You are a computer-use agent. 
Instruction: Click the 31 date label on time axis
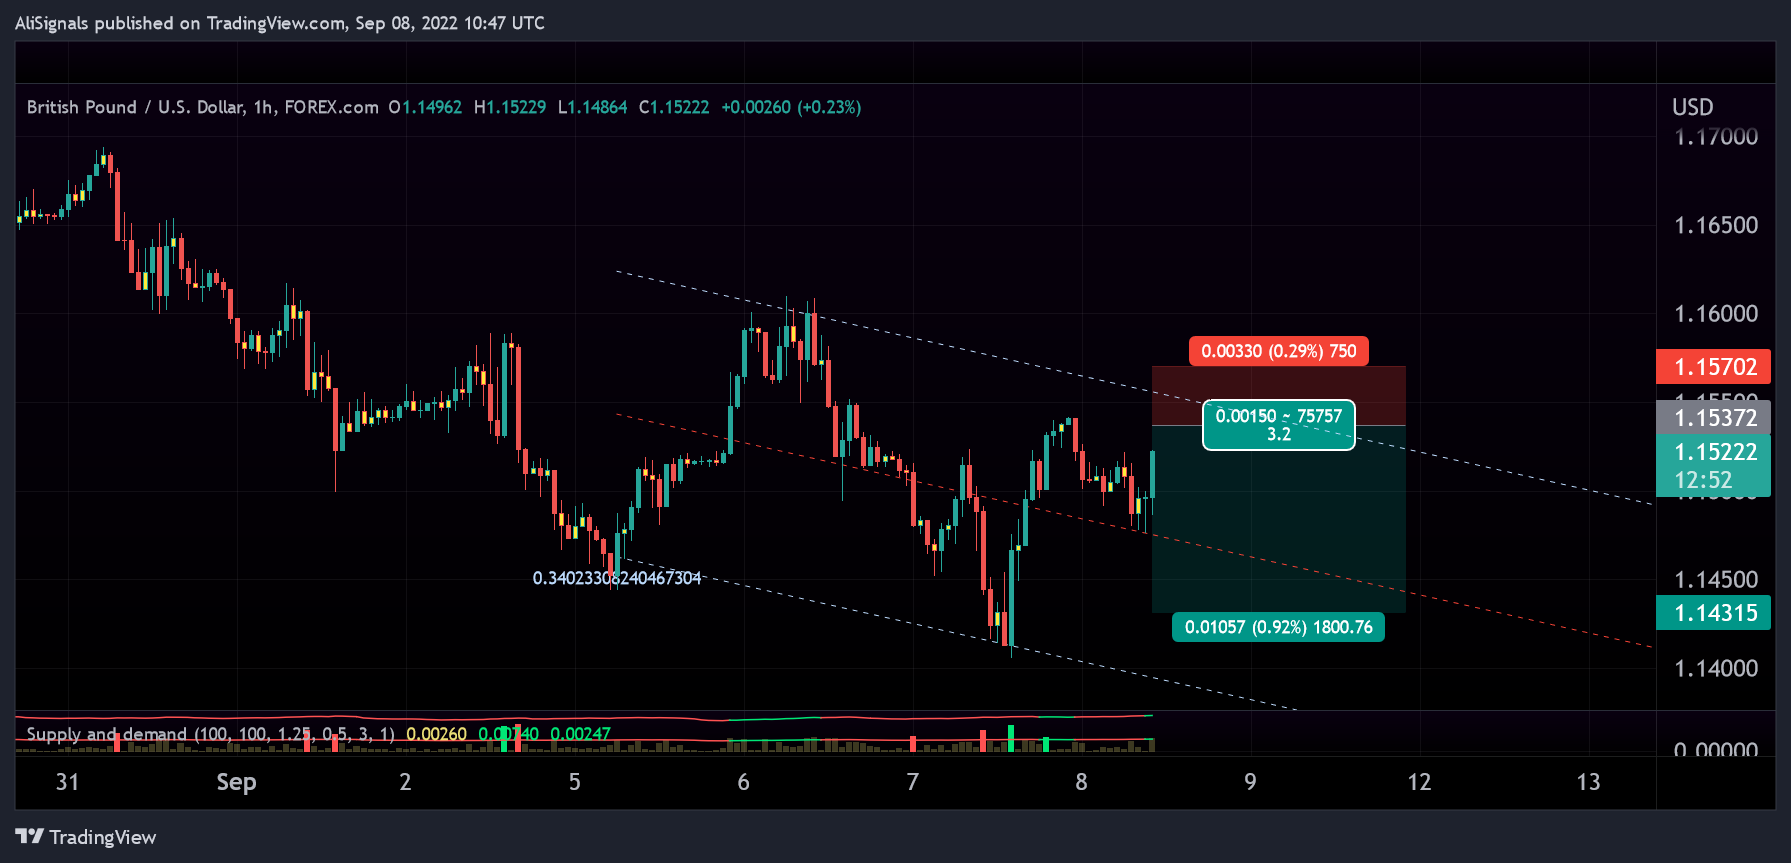click(67, 782)
